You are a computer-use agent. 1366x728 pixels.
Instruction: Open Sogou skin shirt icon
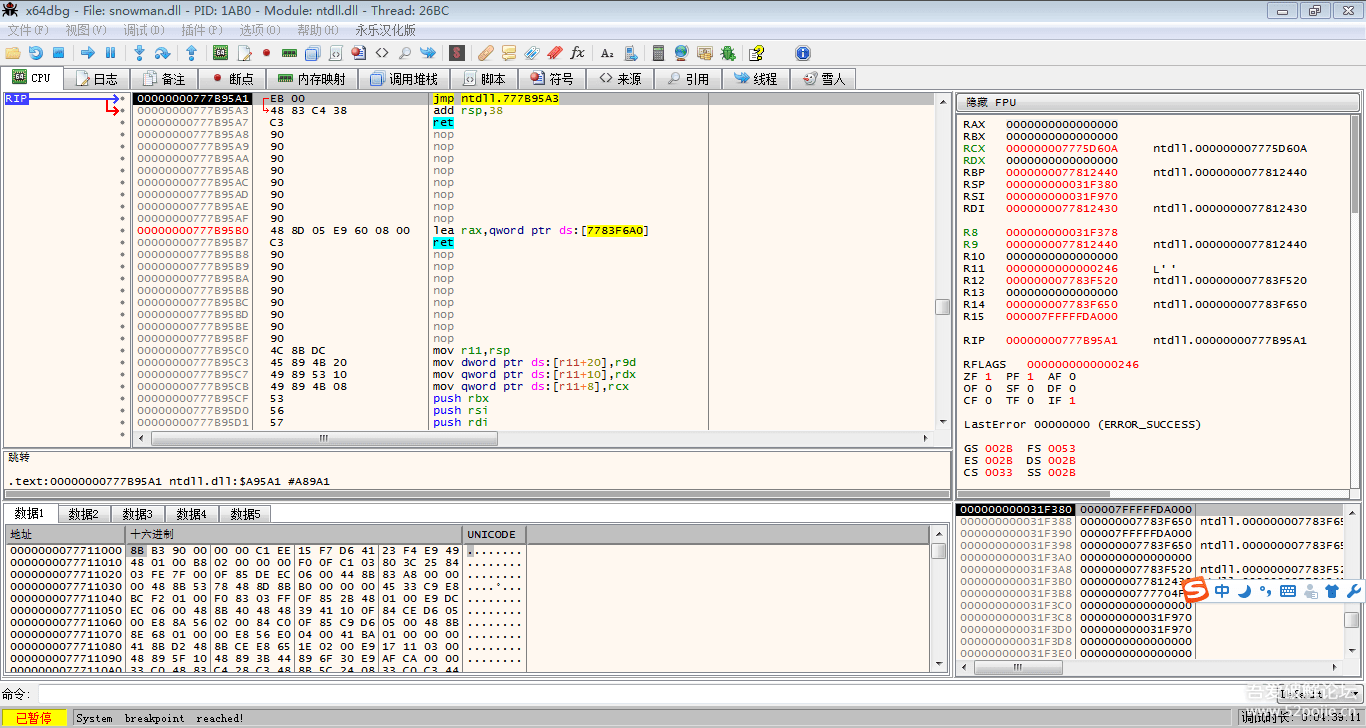[x=1331, y=592]
